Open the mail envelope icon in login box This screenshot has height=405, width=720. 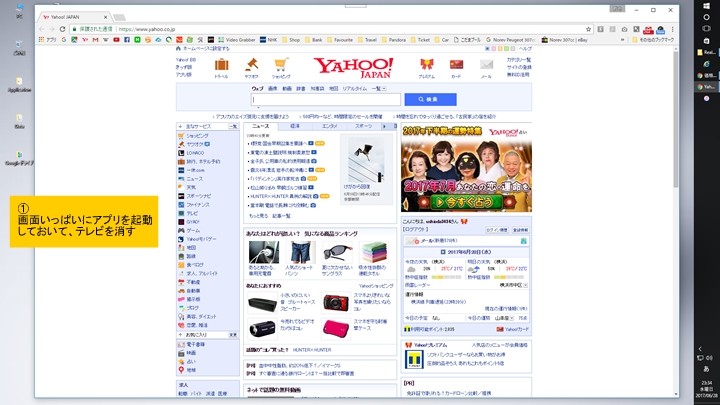(x=411, y=241)
